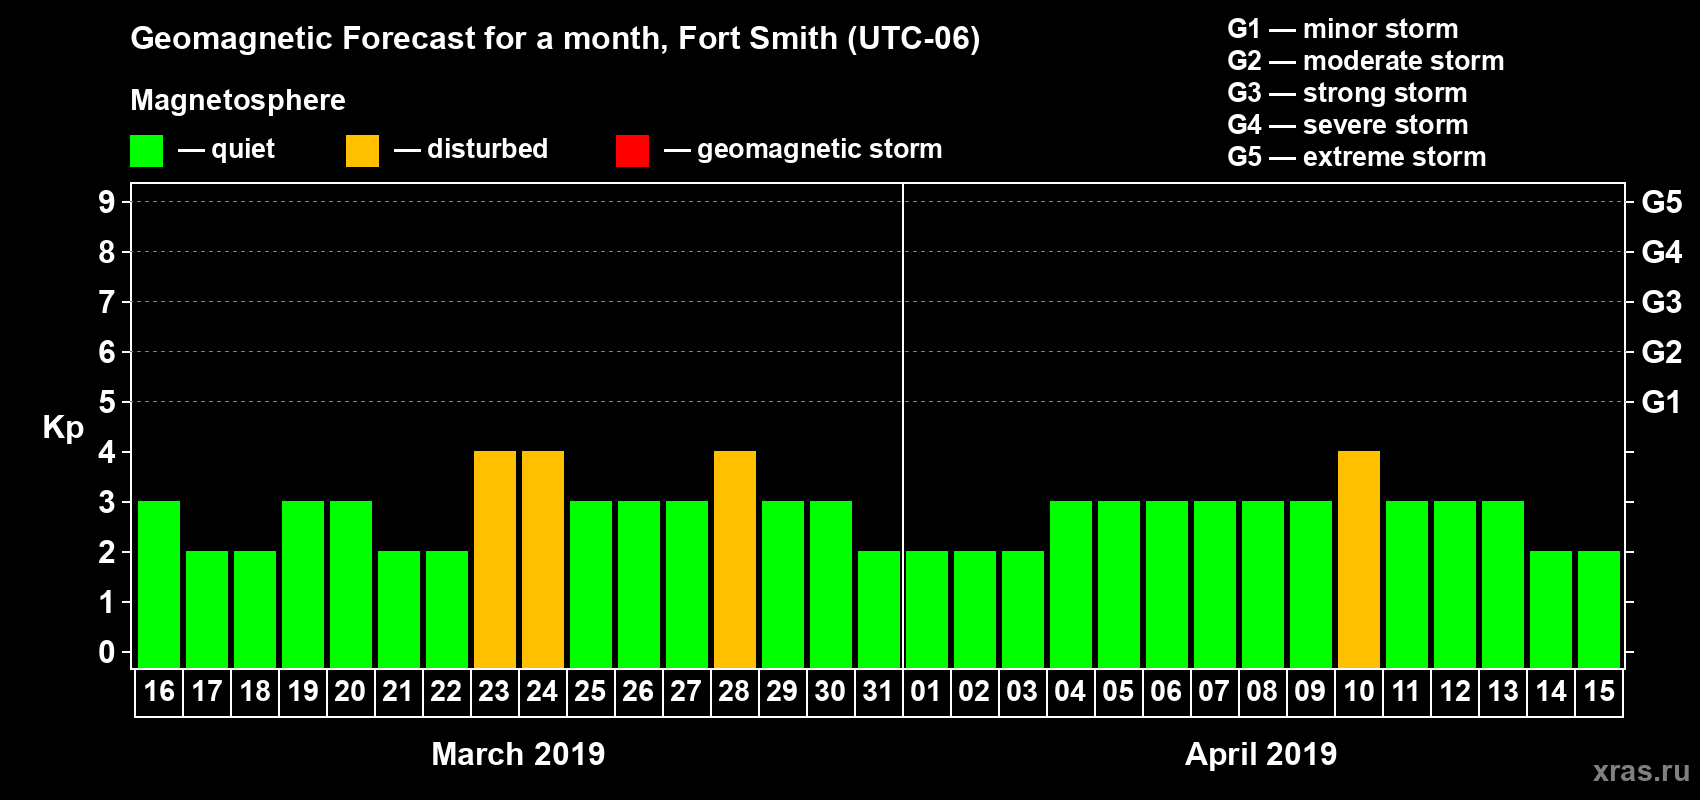Click 'G4 — severe storm' legend text
The image size is (1700, 800).
click(1348, 125)
